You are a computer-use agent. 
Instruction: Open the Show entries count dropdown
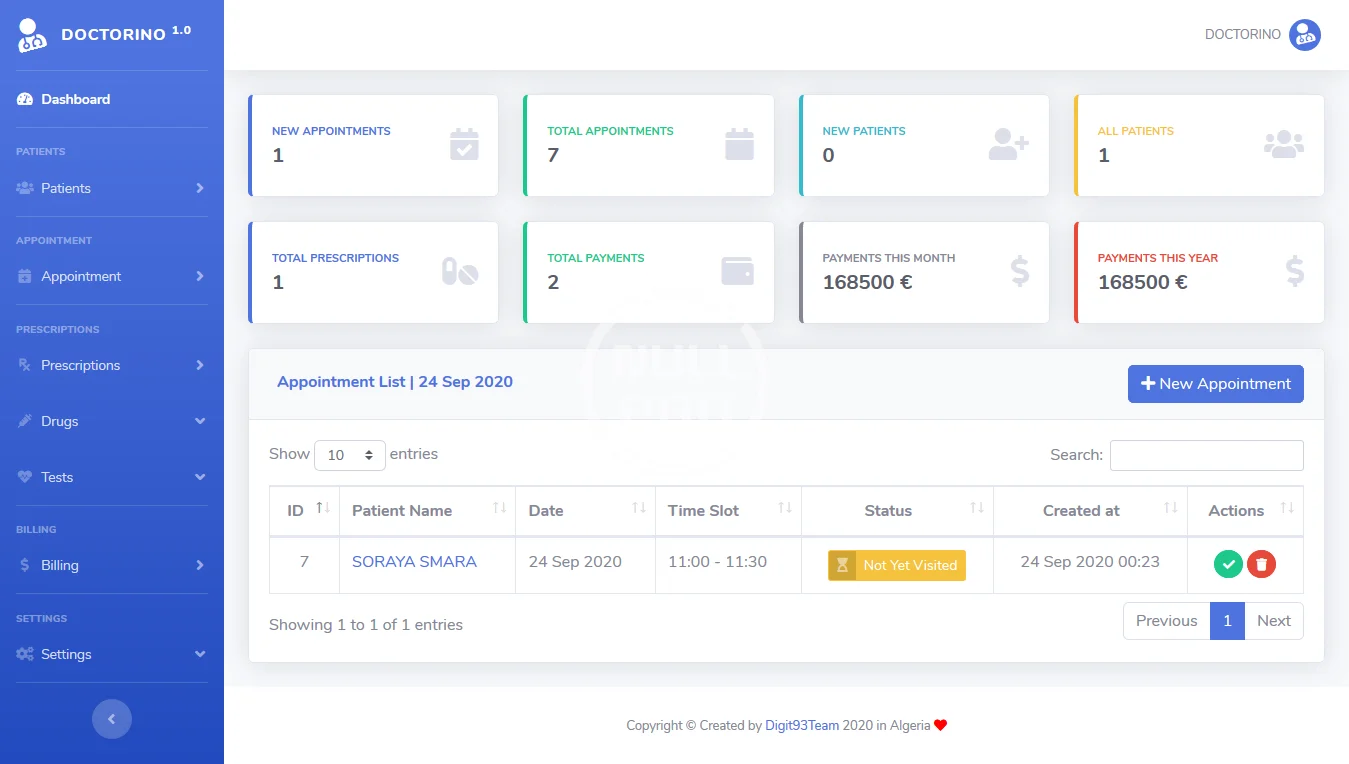pos(350,455)
